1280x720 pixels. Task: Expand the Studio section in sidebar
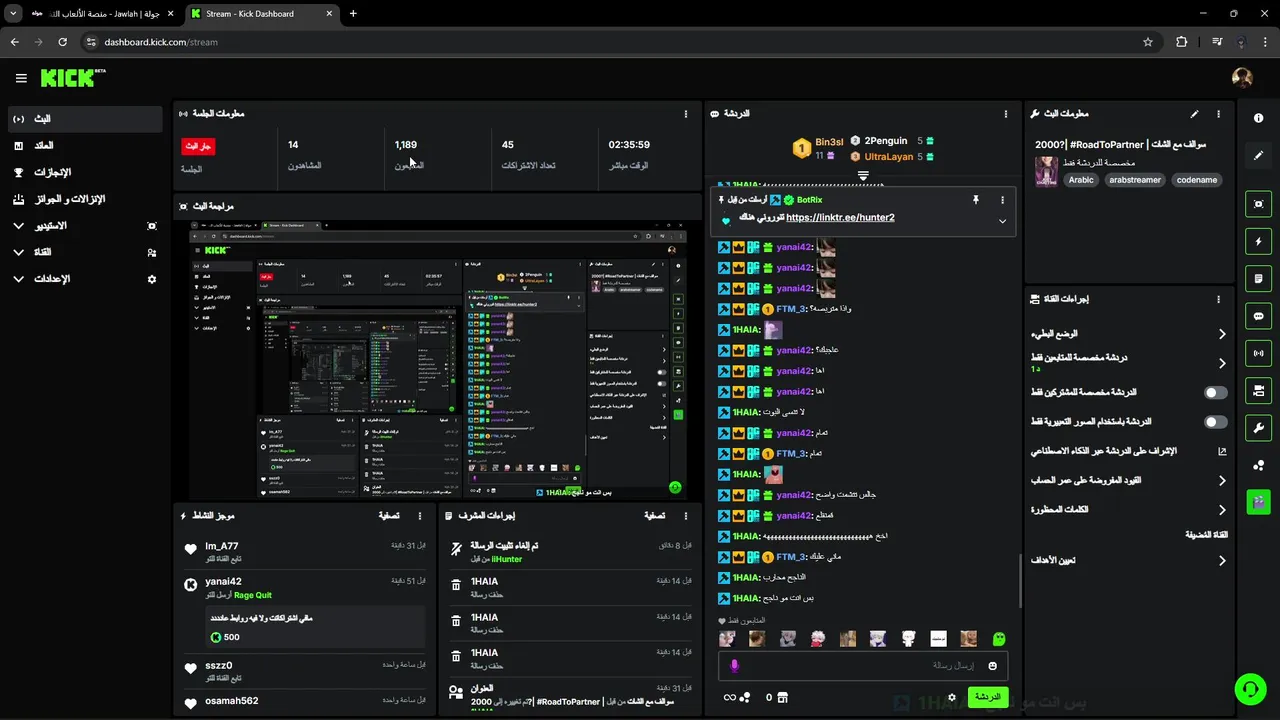click(18, 226)
